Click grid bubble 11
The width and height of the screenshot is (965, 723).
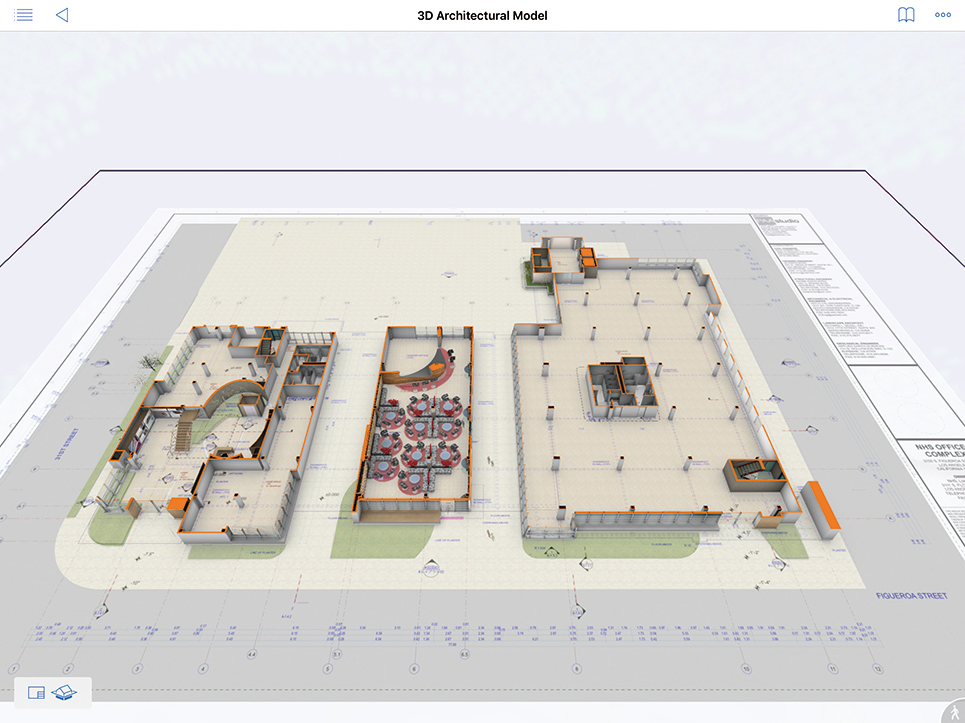coord(833,669)
